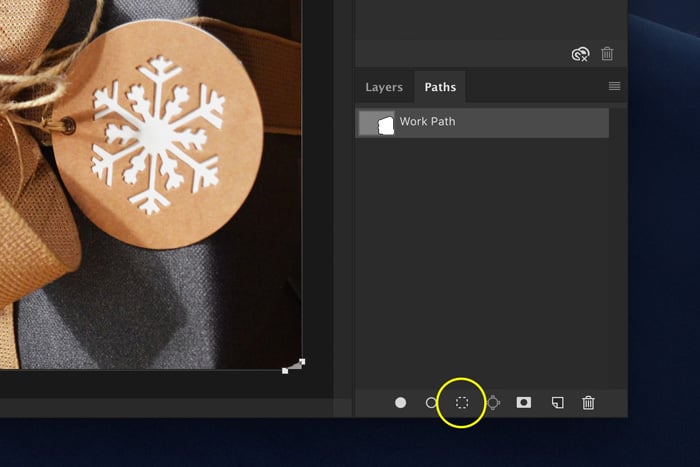Image resolution: width=700 pixels, height=467 pixels.
Task: Click the Work Path thumbnail
Action: pos(377,123)
